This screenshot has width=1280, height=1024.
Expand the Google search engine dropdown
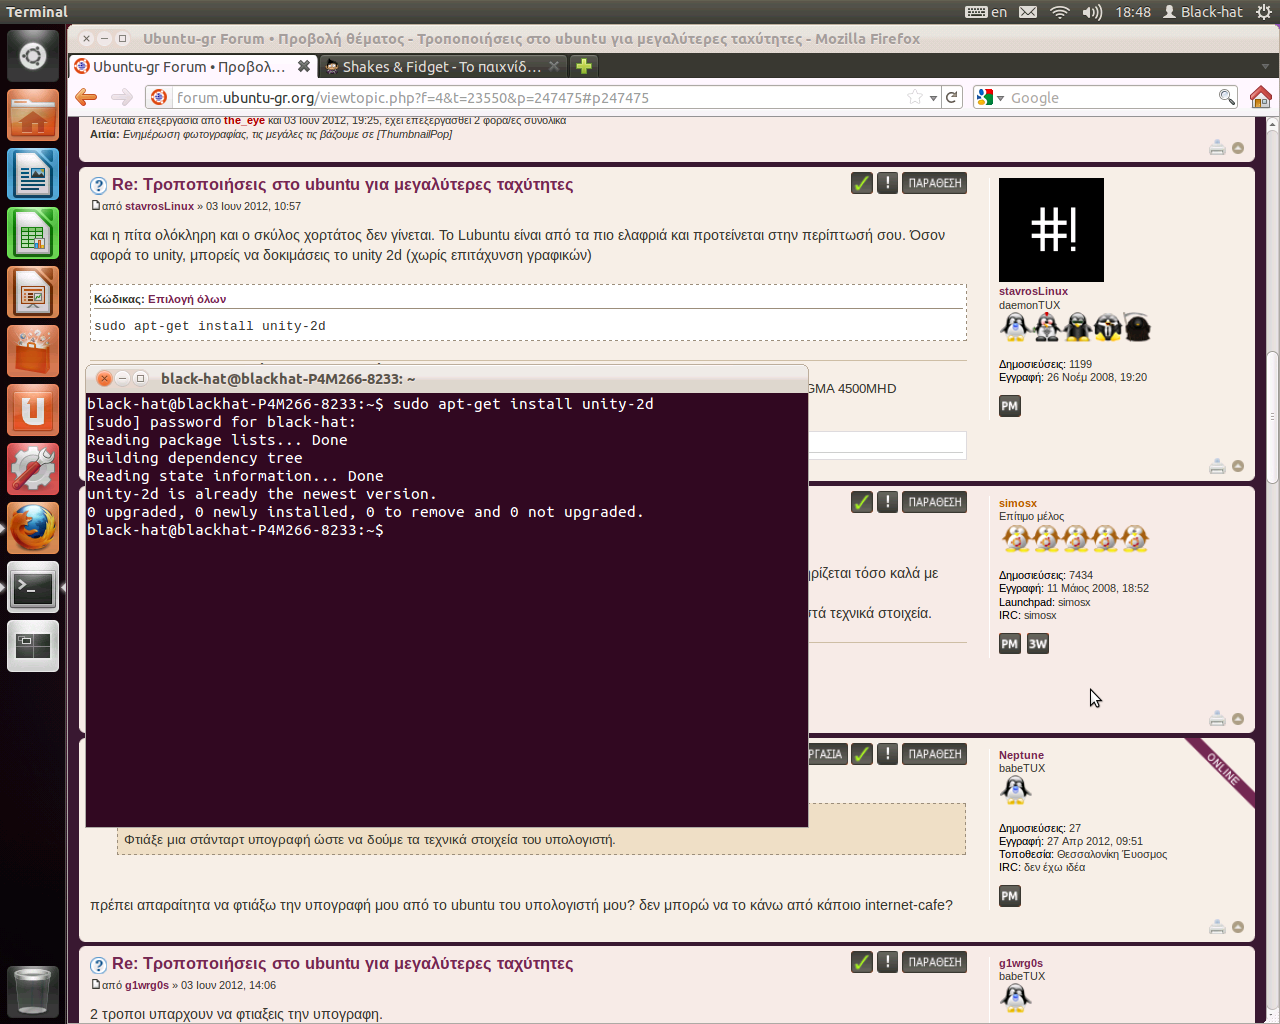(x=990, y=97)
